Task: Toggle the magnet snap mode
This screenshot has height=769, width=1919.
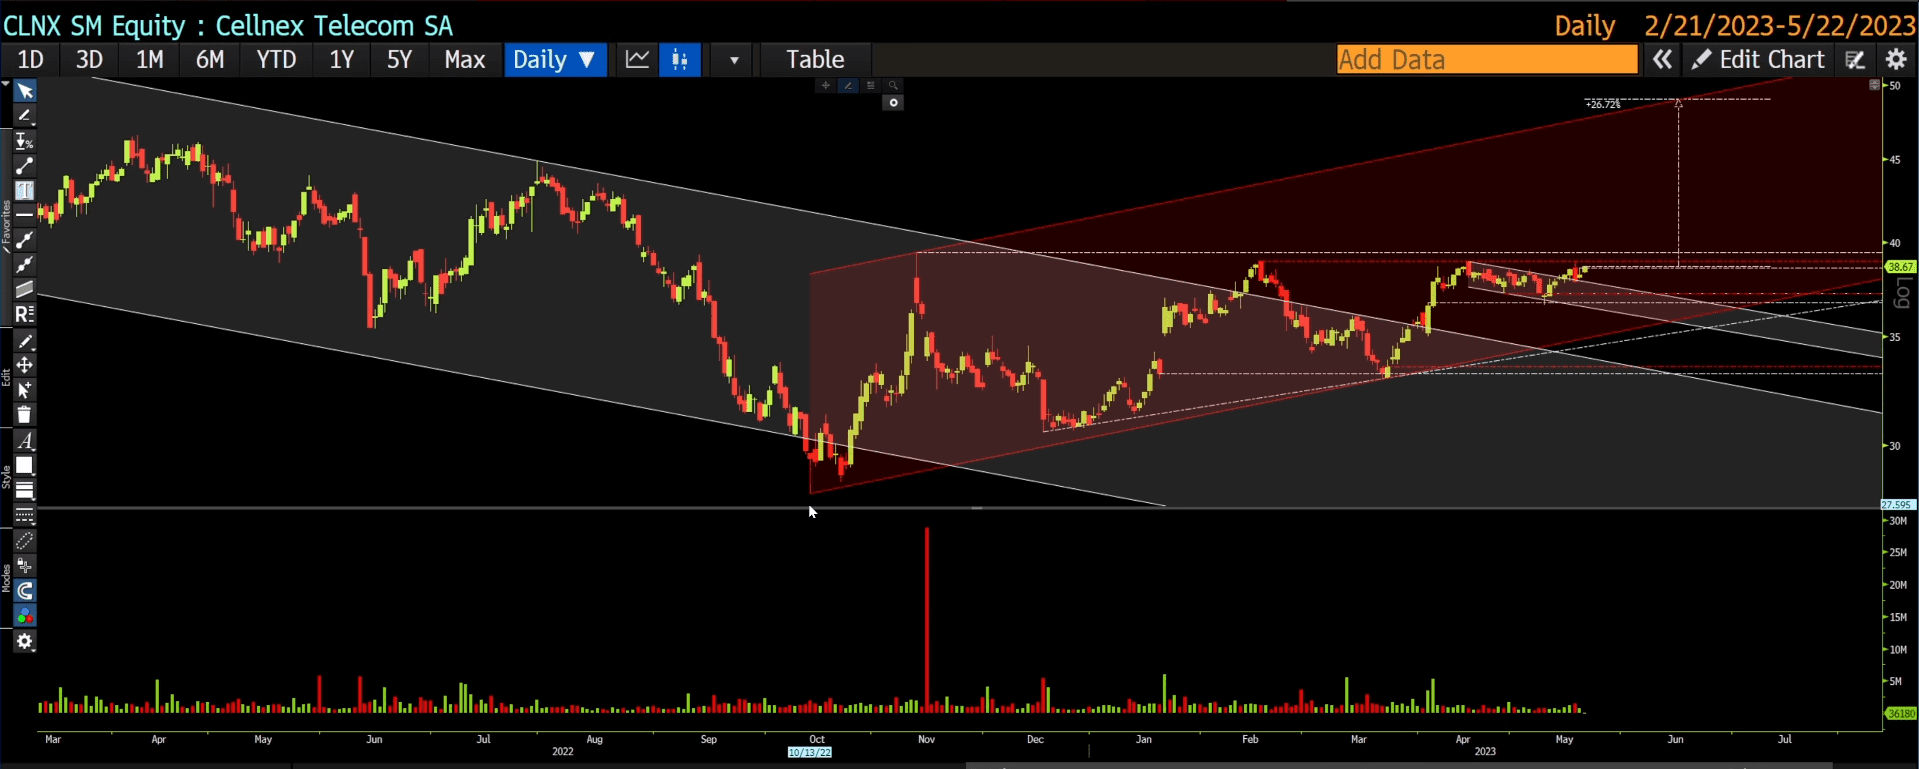Action: point(25,591)
